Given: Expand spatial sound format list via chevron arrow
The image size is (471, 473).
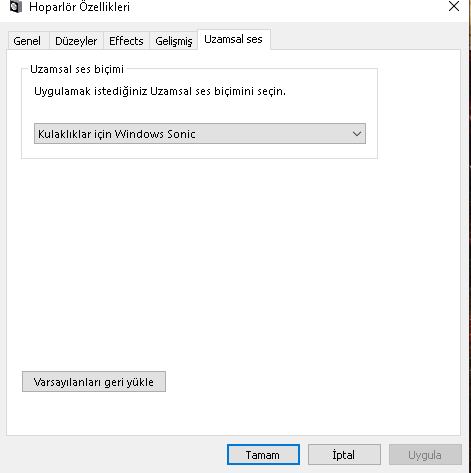Looking at the screenshot, I should tap(357, 134).
